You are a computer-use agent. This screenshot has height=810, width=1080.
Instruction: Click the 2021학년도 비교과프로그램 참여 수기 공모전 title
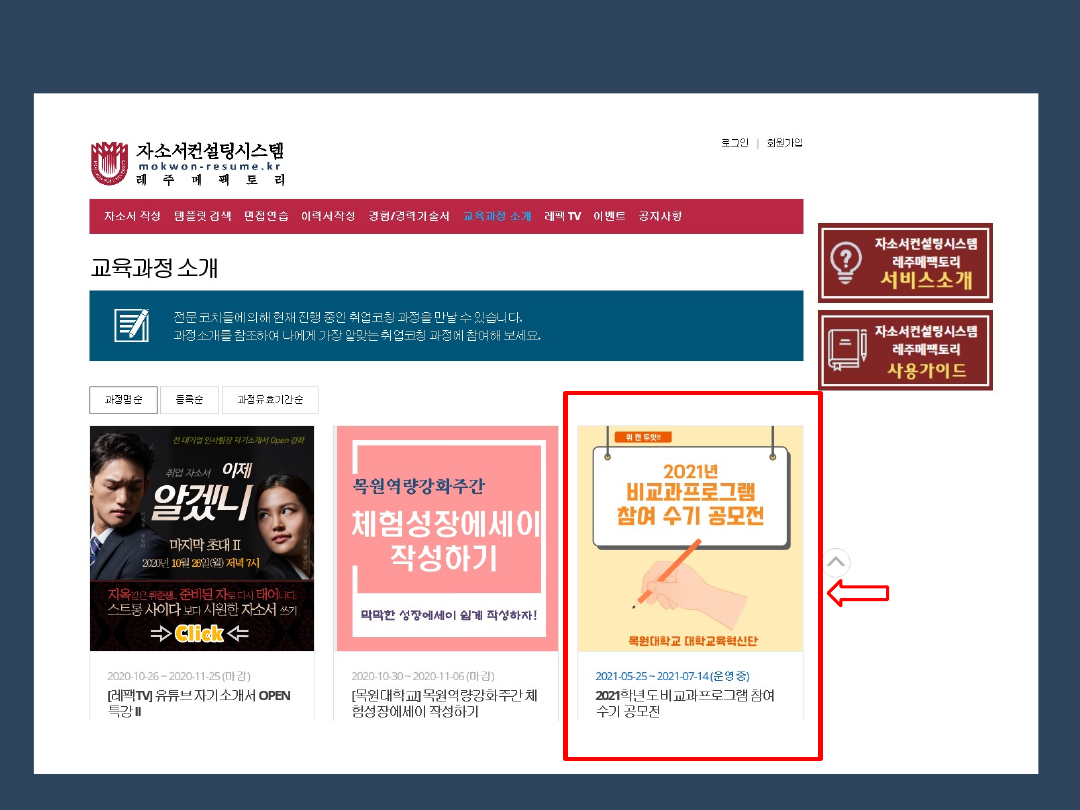tap(684, 703)
